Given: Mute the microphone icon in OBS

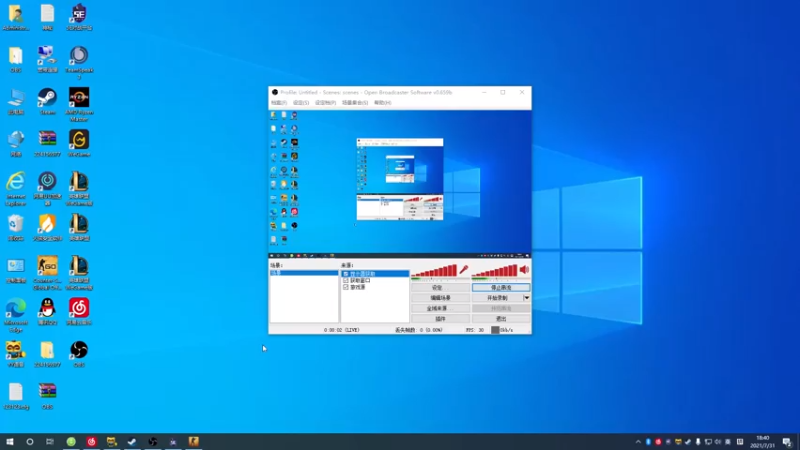Looking at the screenshot, I should click(464, 269).
